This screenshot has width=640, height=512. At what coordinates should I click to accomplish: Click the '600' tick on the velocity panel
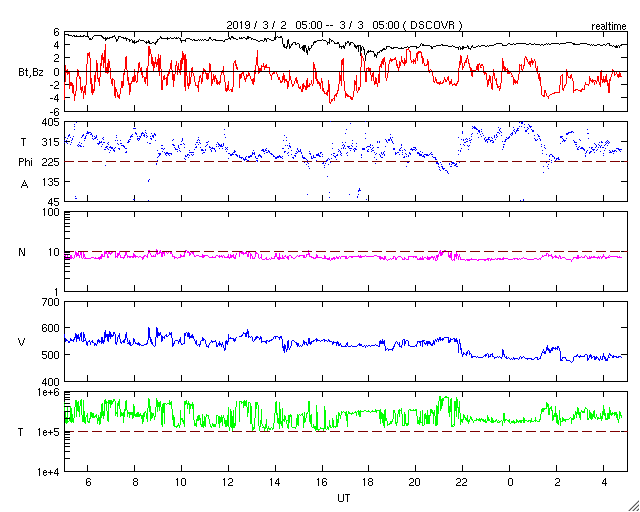51,329
